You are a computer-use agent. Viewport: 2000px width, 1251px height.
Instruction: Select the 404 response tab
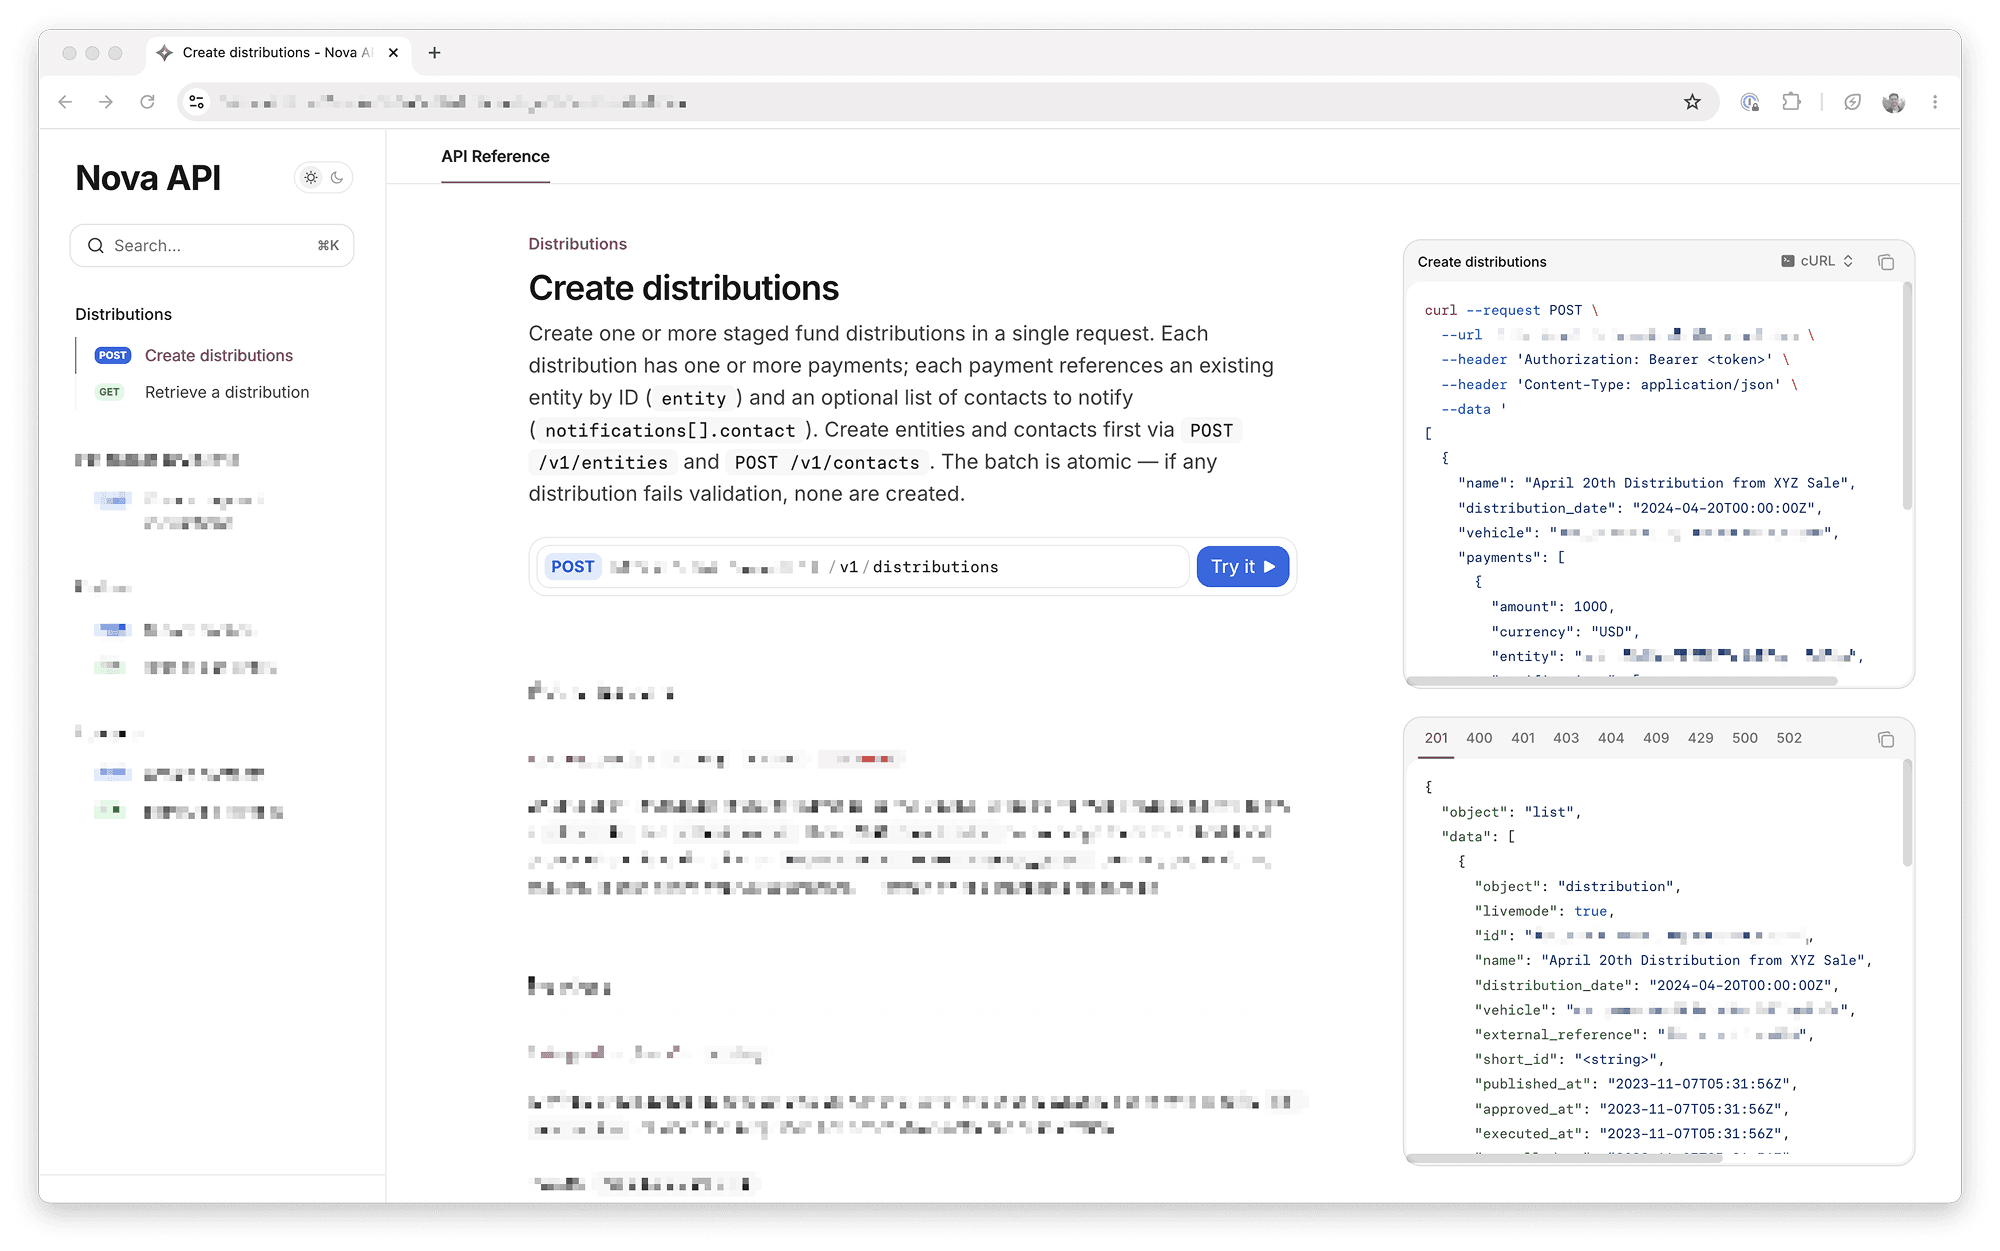1611,739
